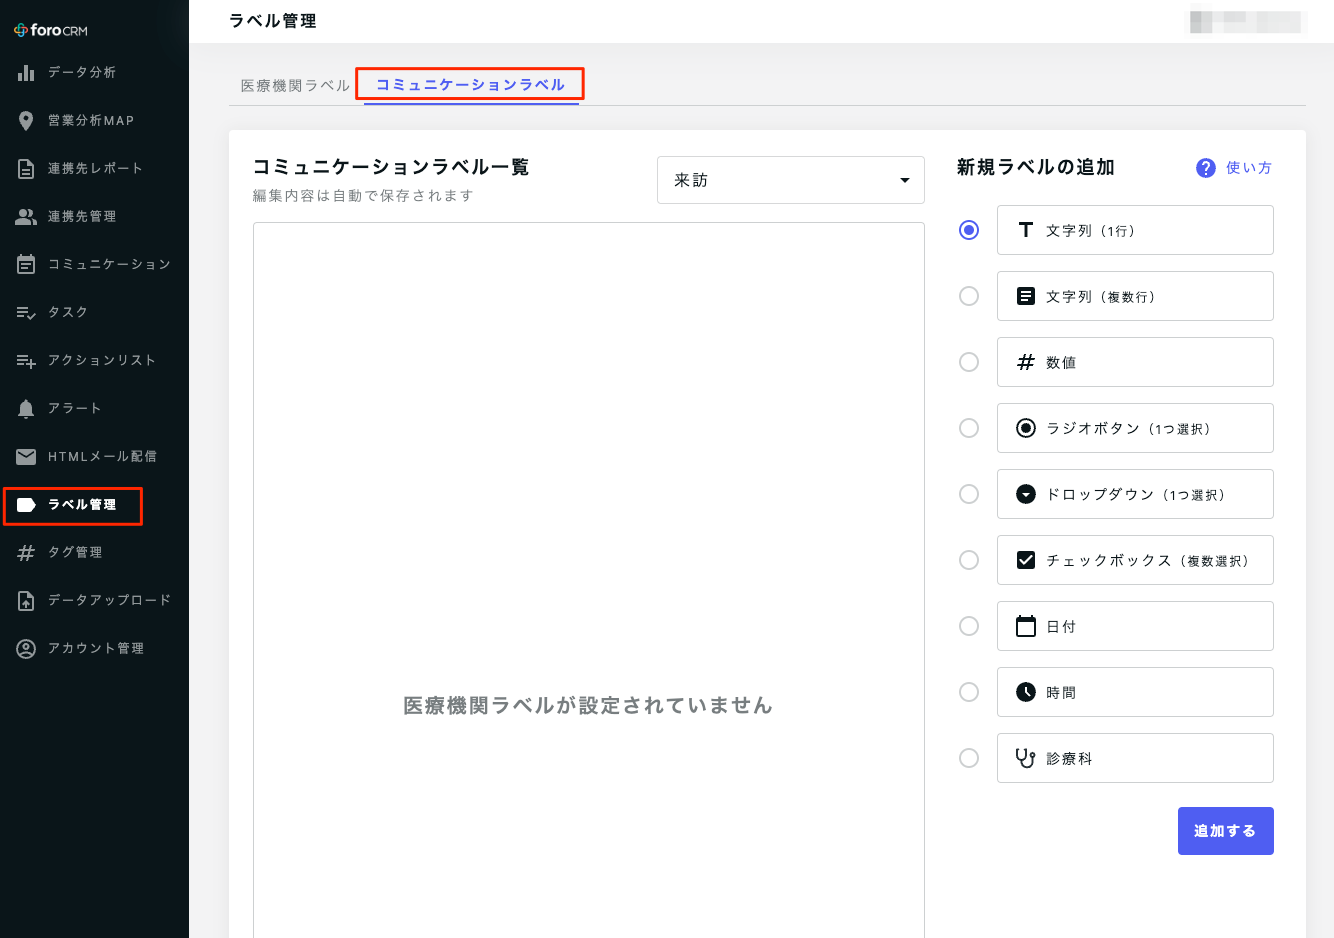Viewport: 1334px width, 938px height.
Task: Click the チェックボックス type checkmark icon
Action: click(1026, 560)
